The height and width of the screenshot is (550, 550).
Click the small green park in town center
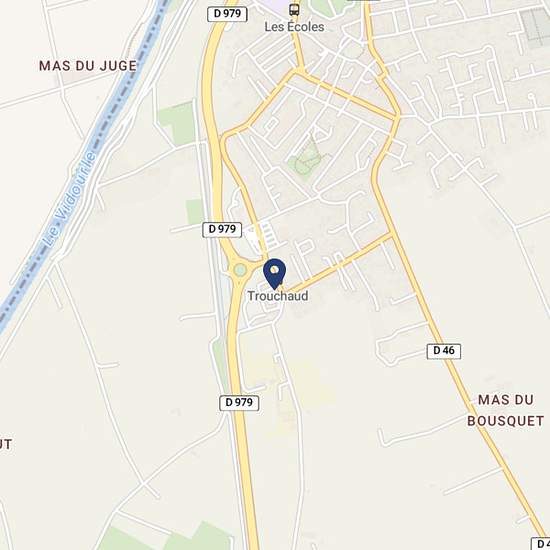305,162
